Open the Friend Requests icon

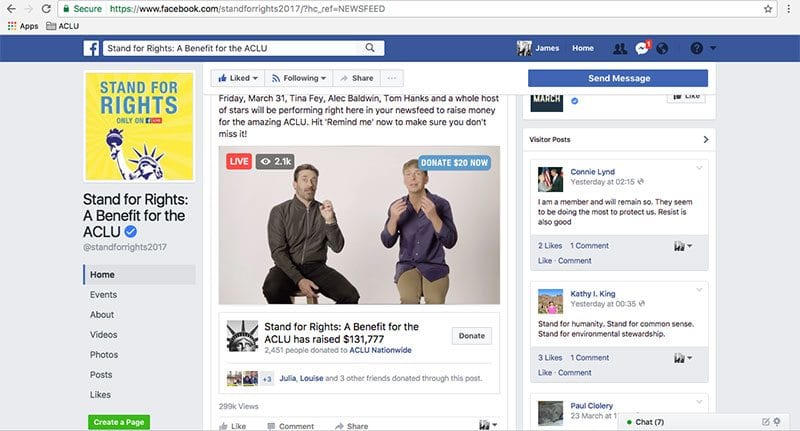[x=619, y=48]
